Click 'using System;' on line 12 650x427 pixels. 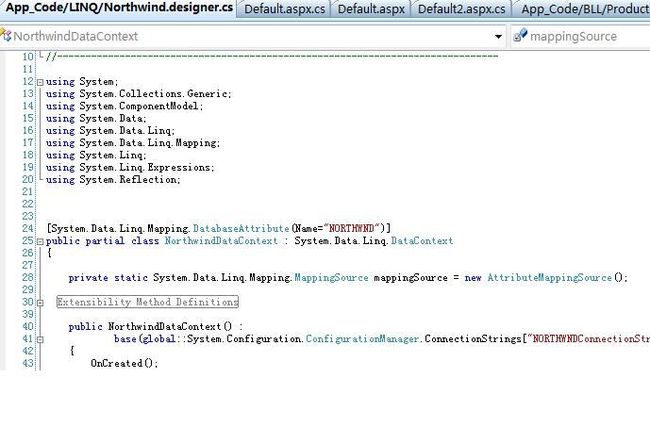[82, 82]
